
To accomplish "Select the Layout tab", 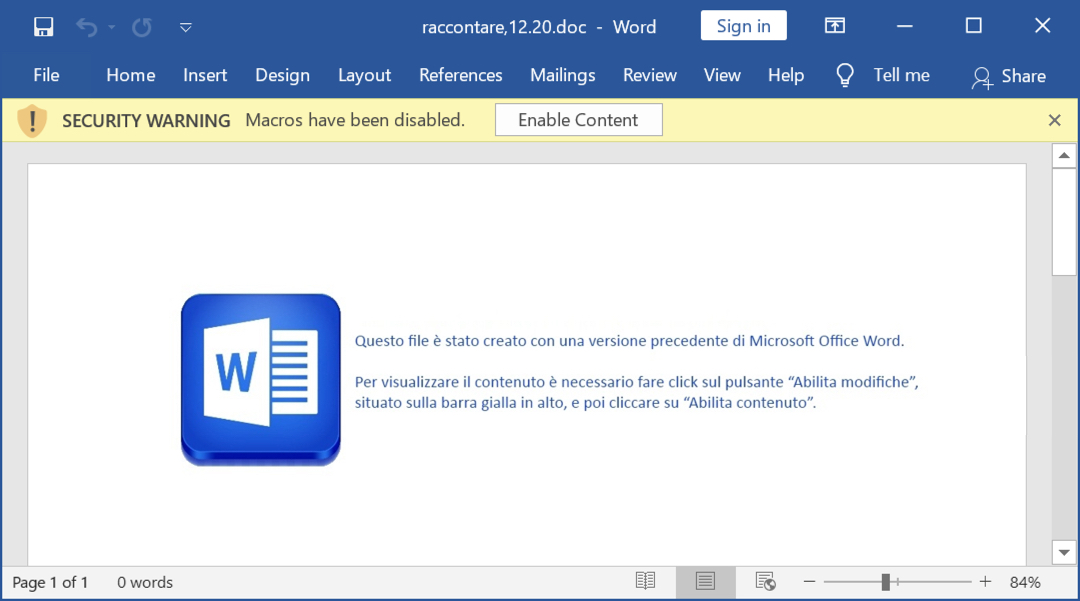I will pos(364,75).
